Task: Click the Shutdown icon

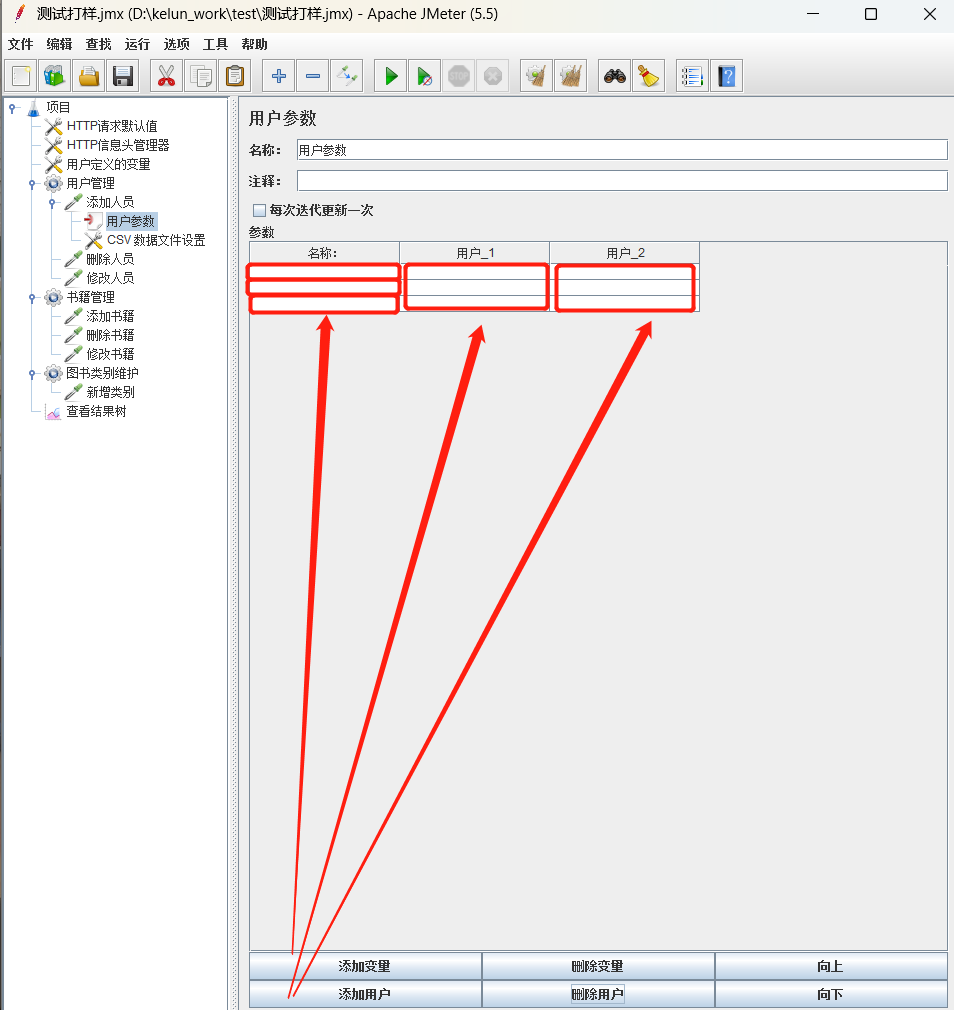Action: pos(493,77)
